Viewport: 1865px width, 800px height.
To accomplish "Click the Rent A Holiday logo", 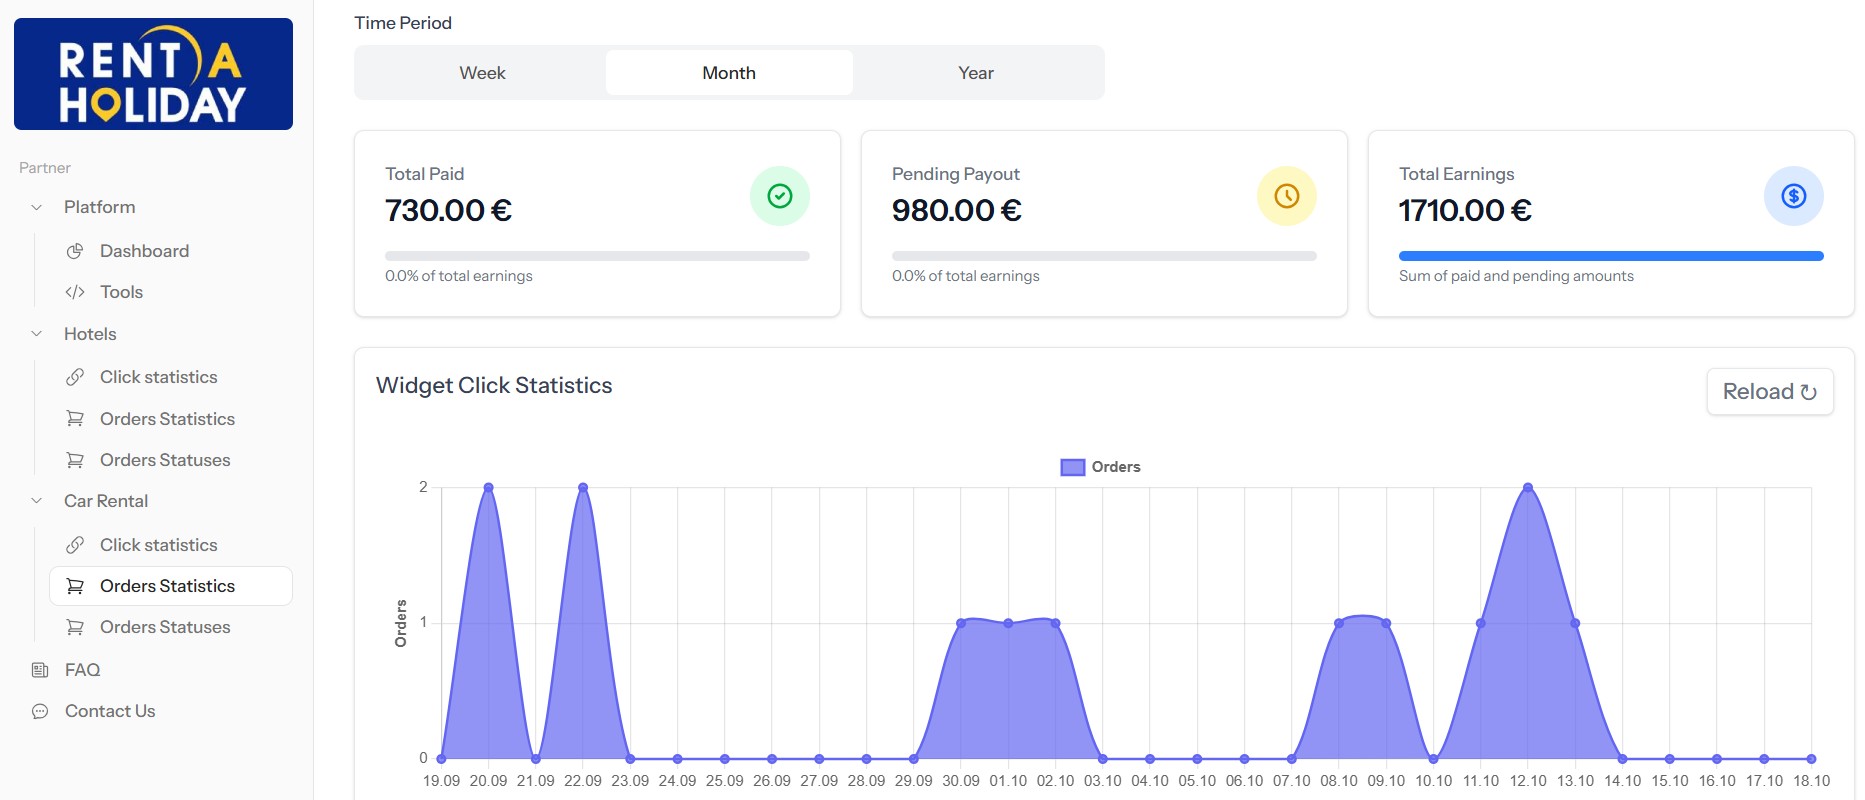I will (153, 74).
